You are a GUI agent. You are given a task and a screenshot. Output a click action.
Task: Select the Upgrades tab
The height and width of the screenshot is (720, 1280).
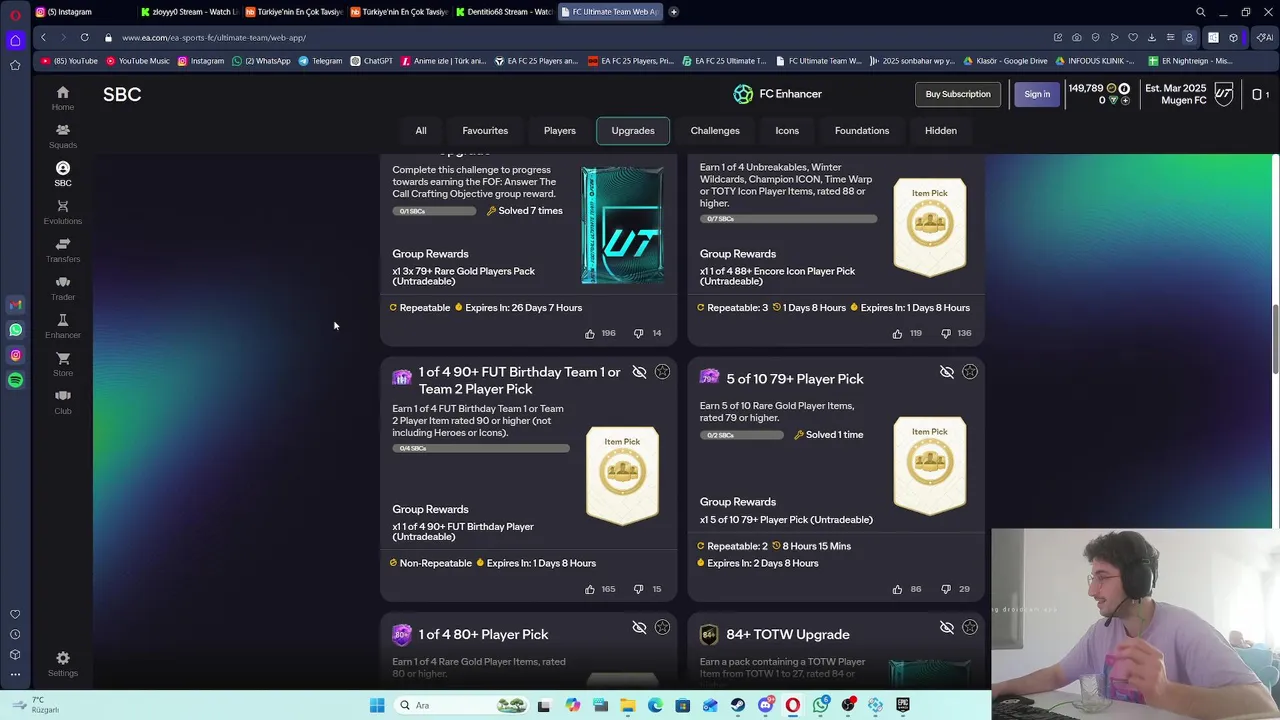tap(633, 131)
